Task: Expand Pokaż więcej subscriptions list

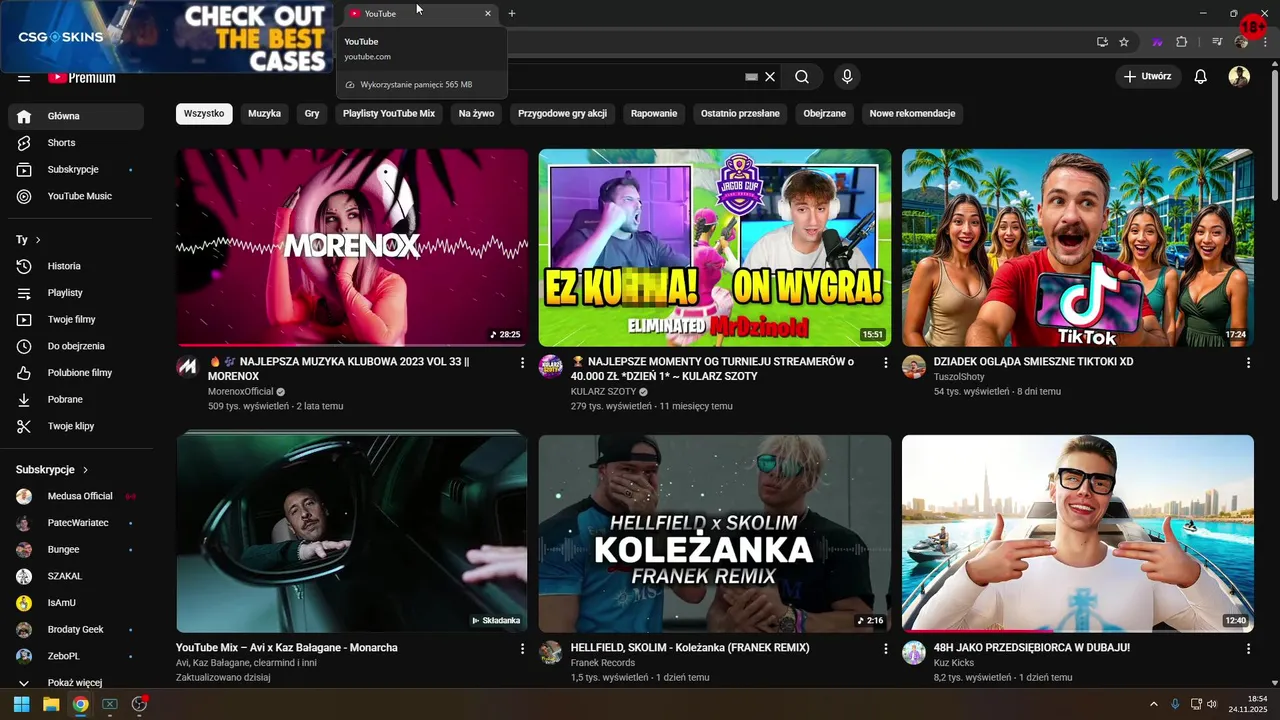Action: pos(76,683)
